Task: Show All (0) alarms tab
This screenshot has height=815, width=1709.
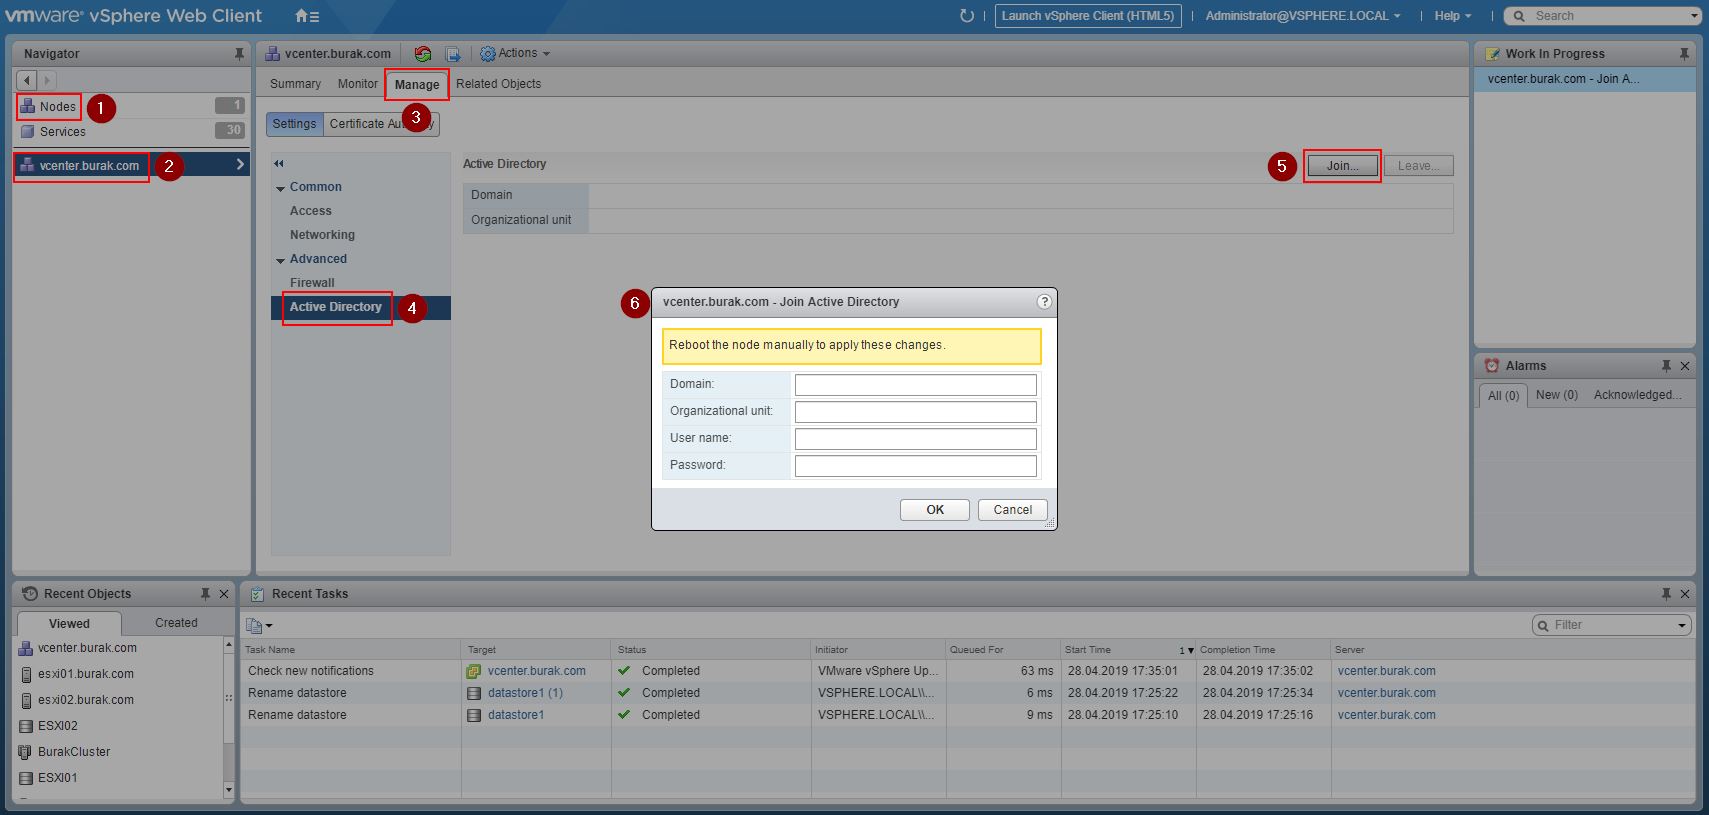Action: [x=1503, y=396]
